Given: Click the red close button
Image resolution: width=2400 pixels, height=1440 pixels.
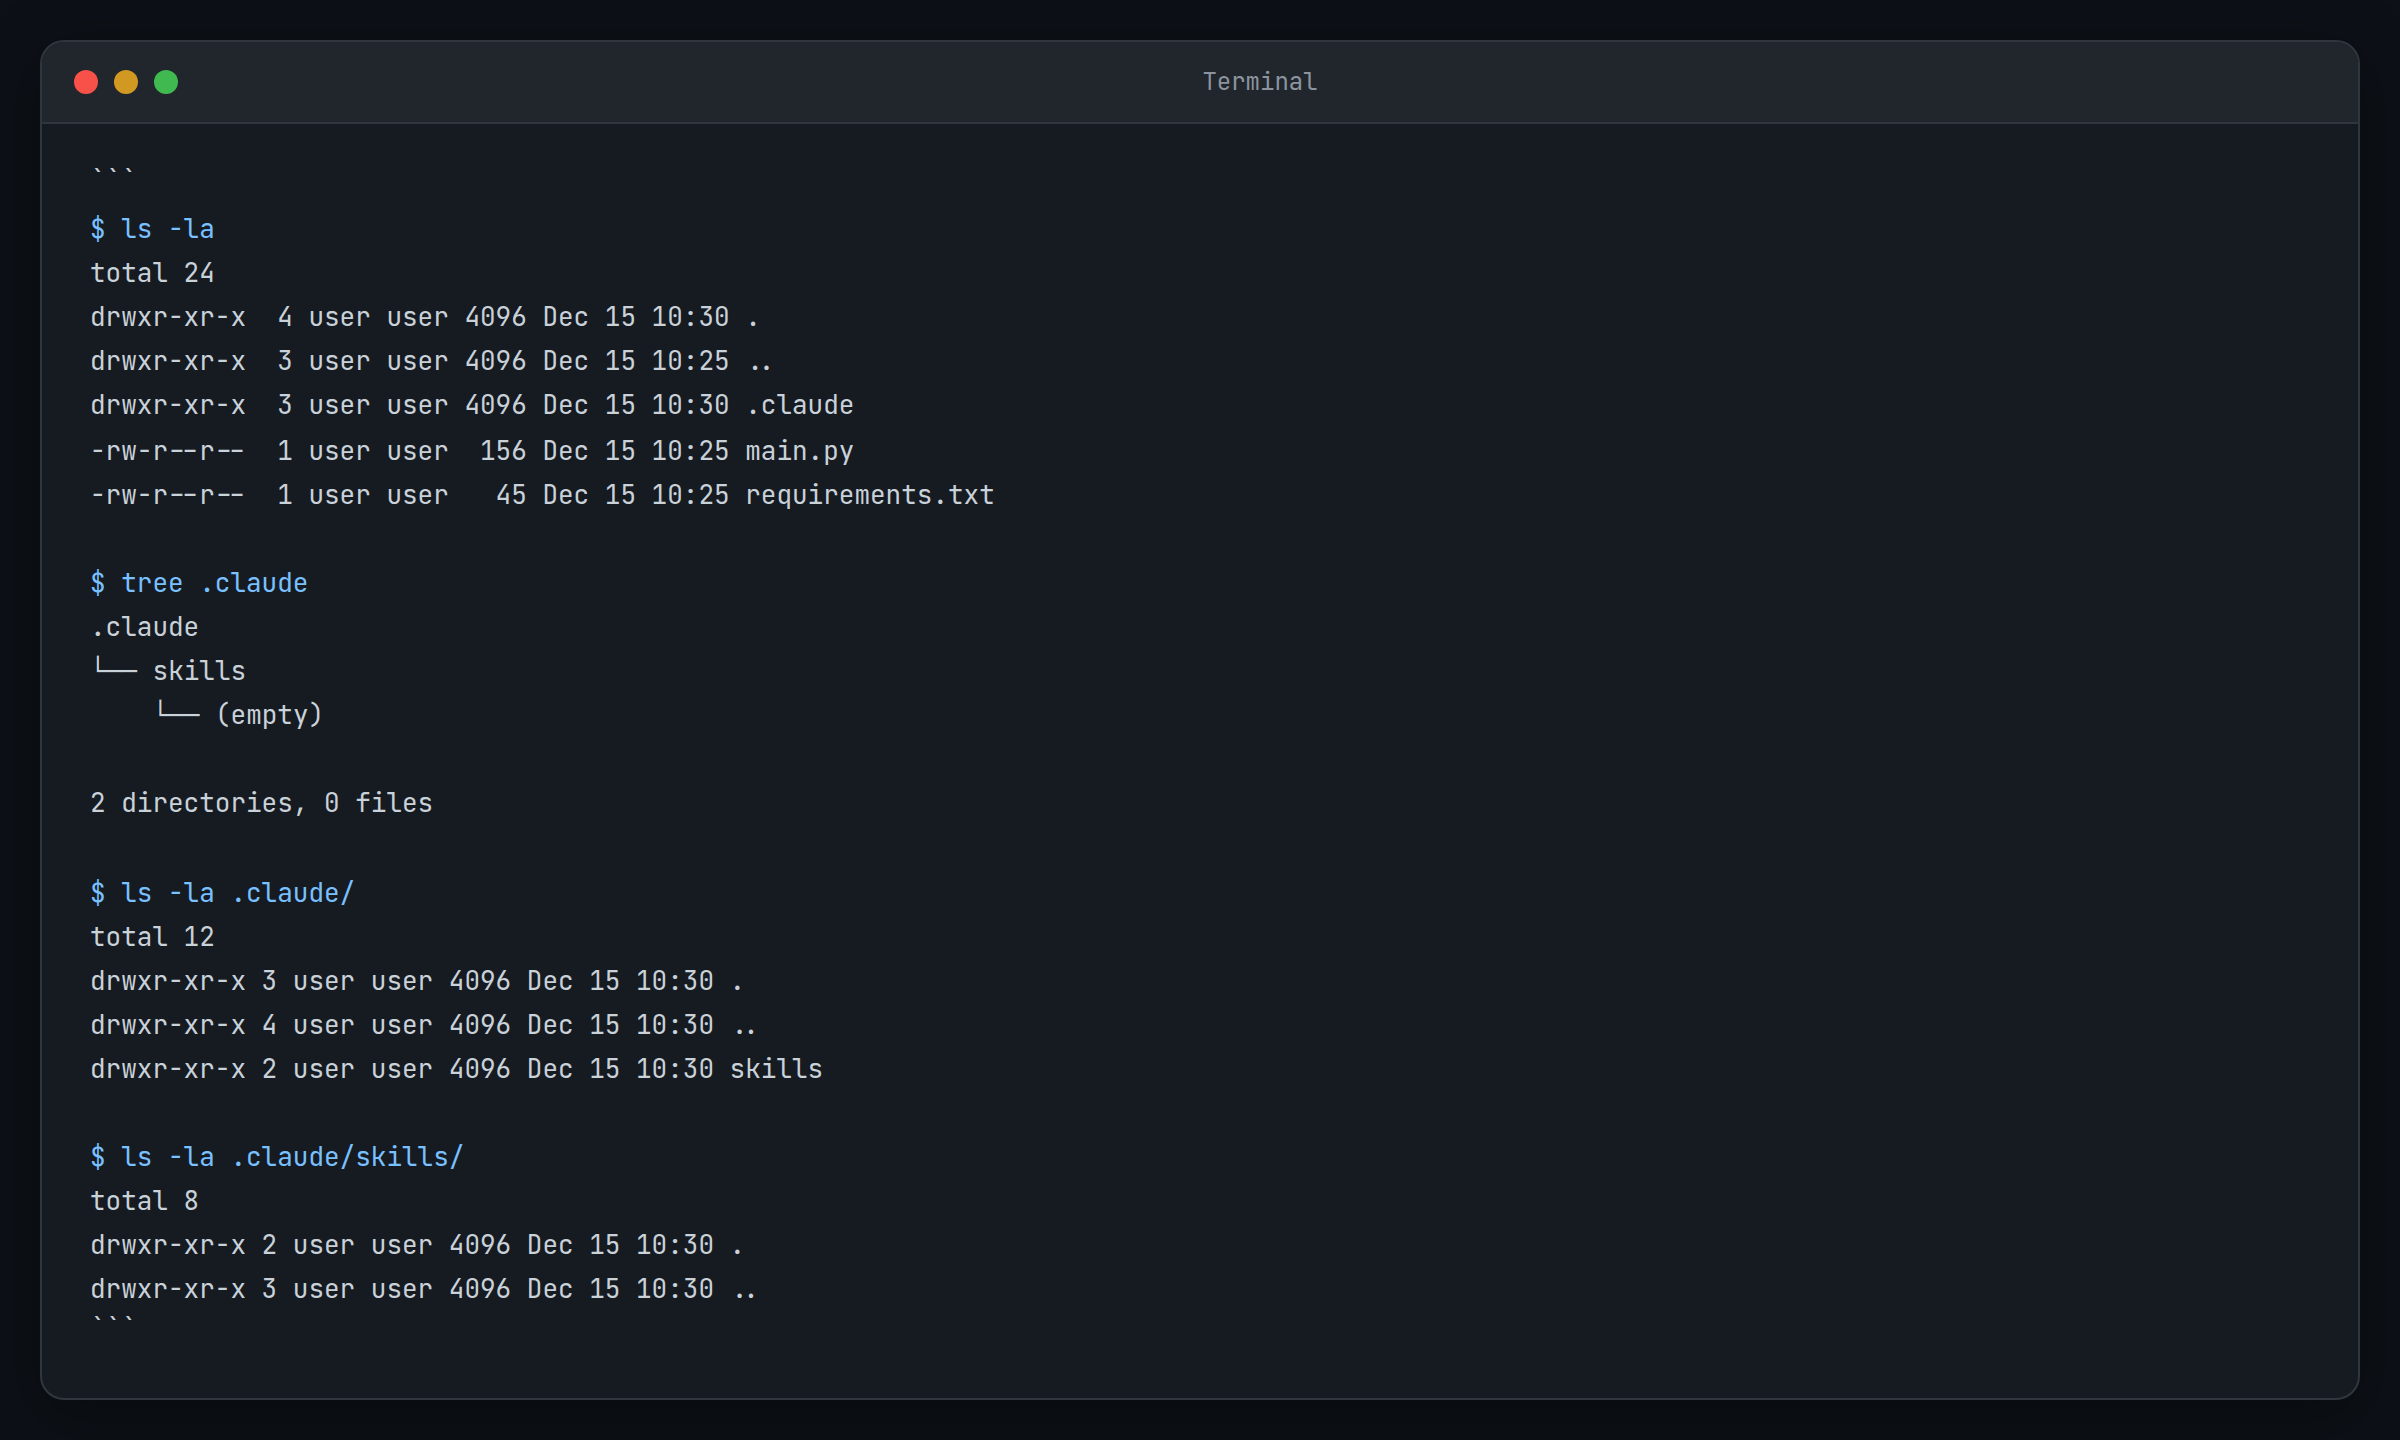Looking at the screenshot, I should click(86, 82).
